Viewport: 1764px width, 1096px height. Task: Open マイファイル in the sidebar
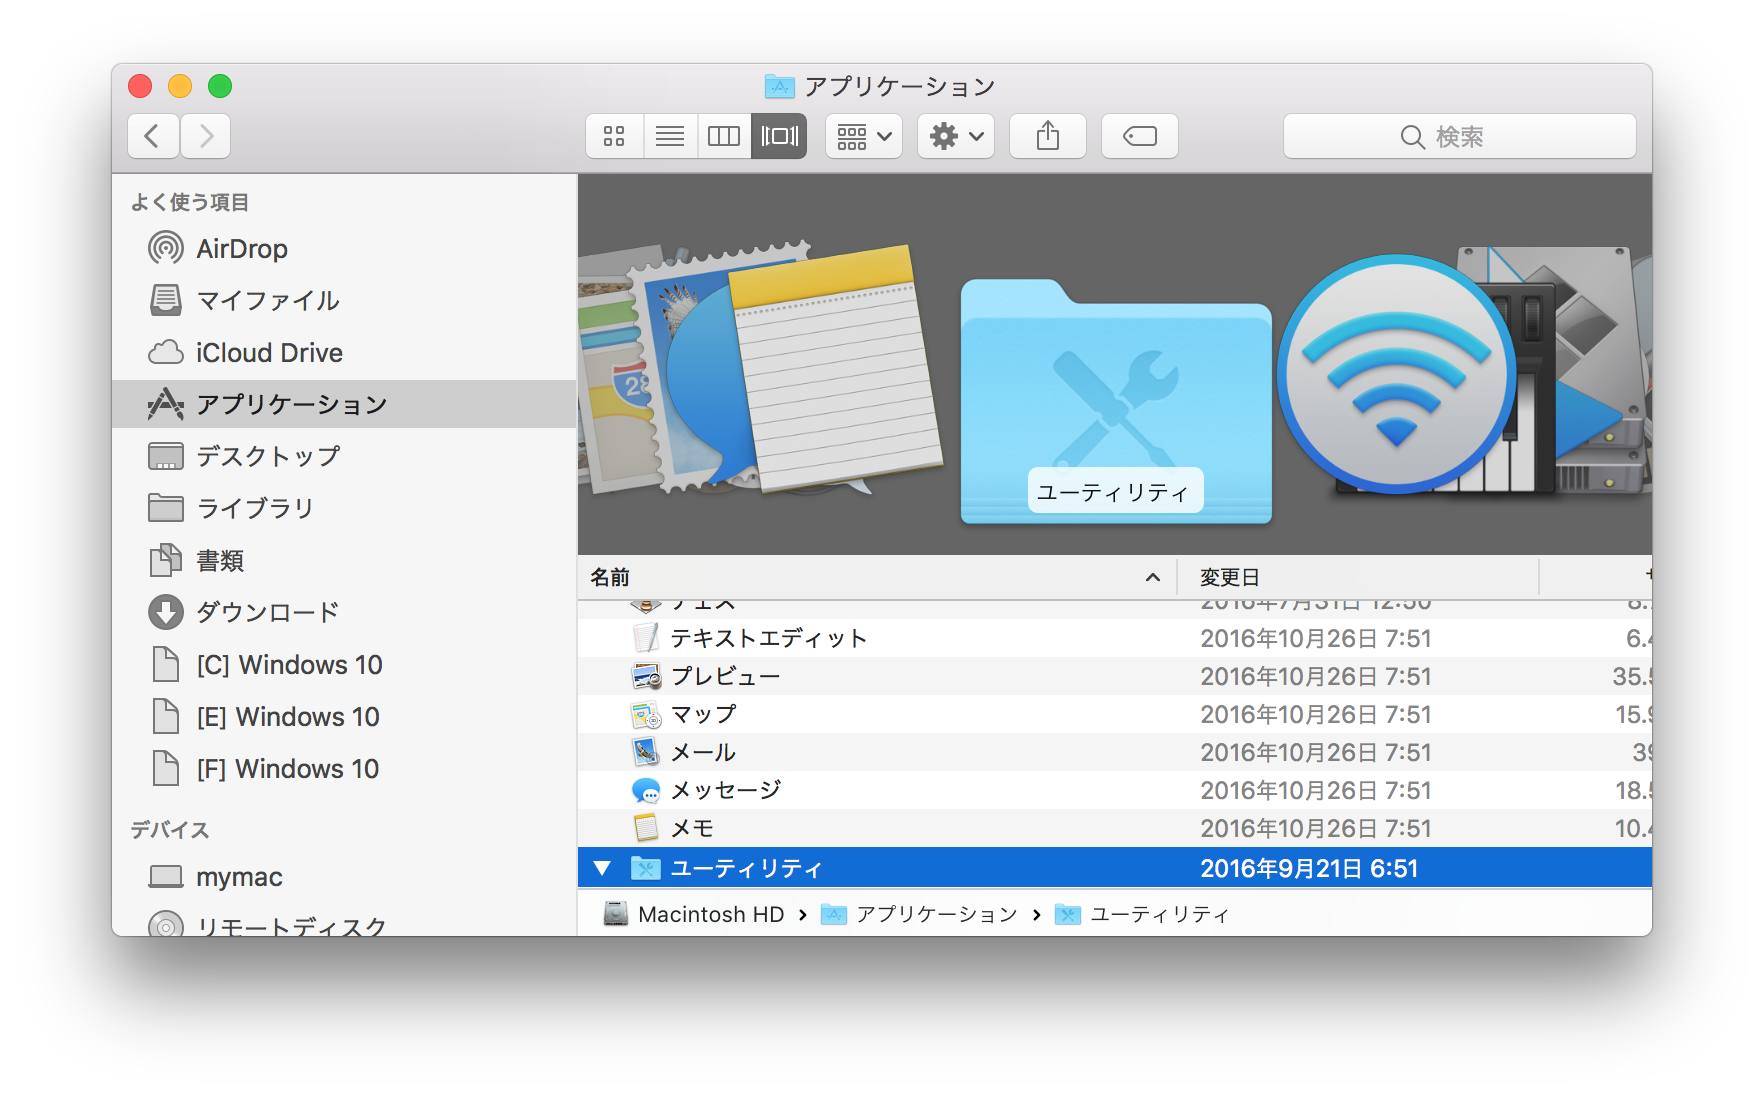click(x=344, y=300)
